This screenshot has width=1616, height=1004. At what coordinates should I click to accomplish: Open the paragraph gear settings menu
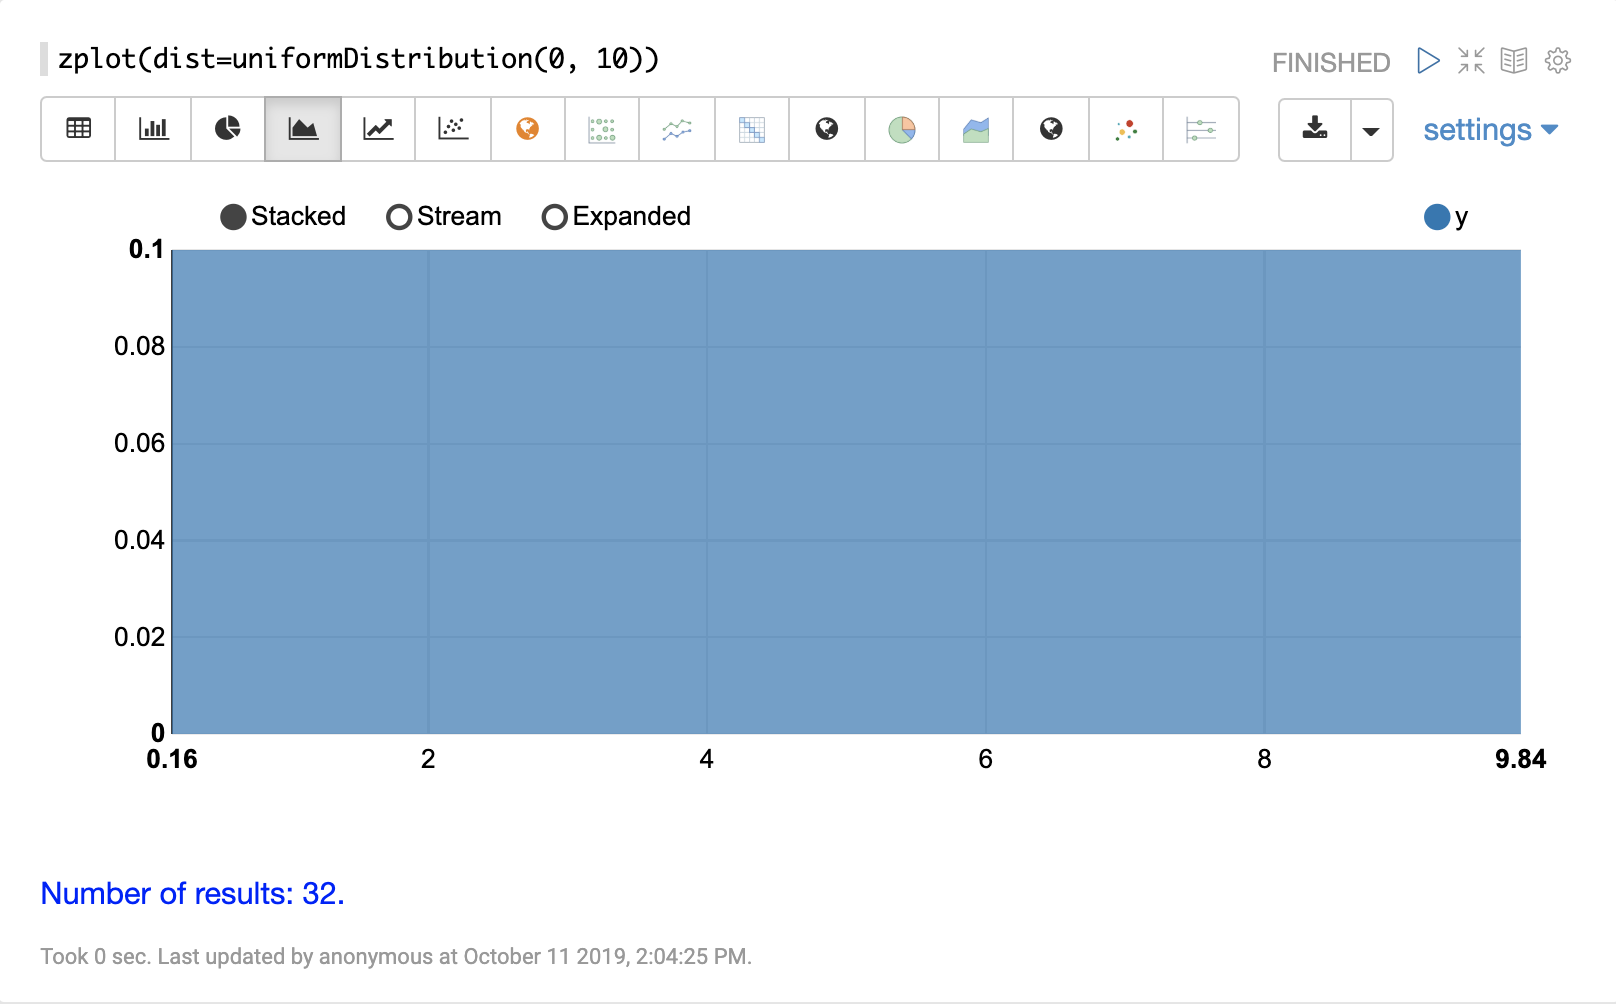click(1557, 61)
